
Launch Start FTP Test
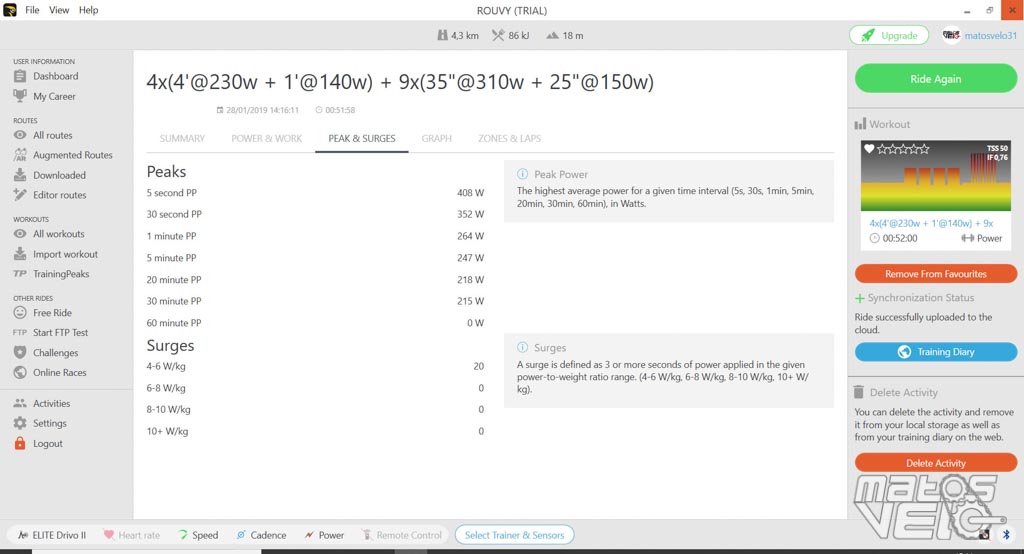(50, 333)
